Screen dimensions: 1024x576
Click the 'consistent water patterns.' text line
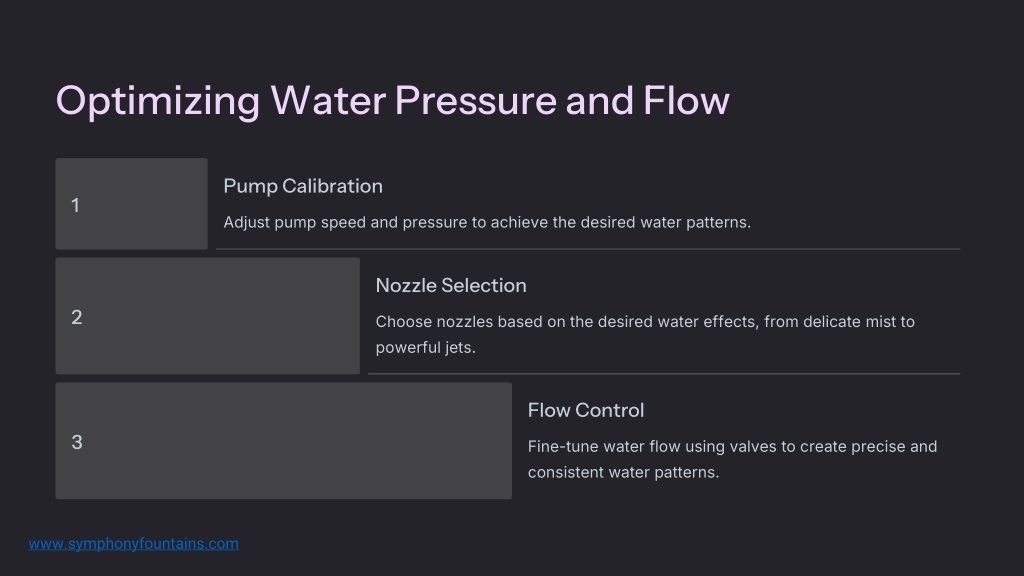pyautogui.click(x=623, y=472)
